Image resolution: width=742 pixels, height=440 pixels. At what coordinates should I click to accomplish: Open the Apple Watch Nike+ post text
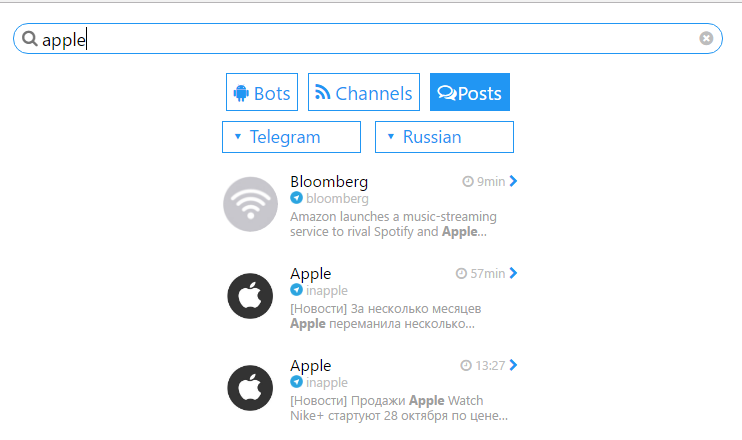(x=398, y=408)
